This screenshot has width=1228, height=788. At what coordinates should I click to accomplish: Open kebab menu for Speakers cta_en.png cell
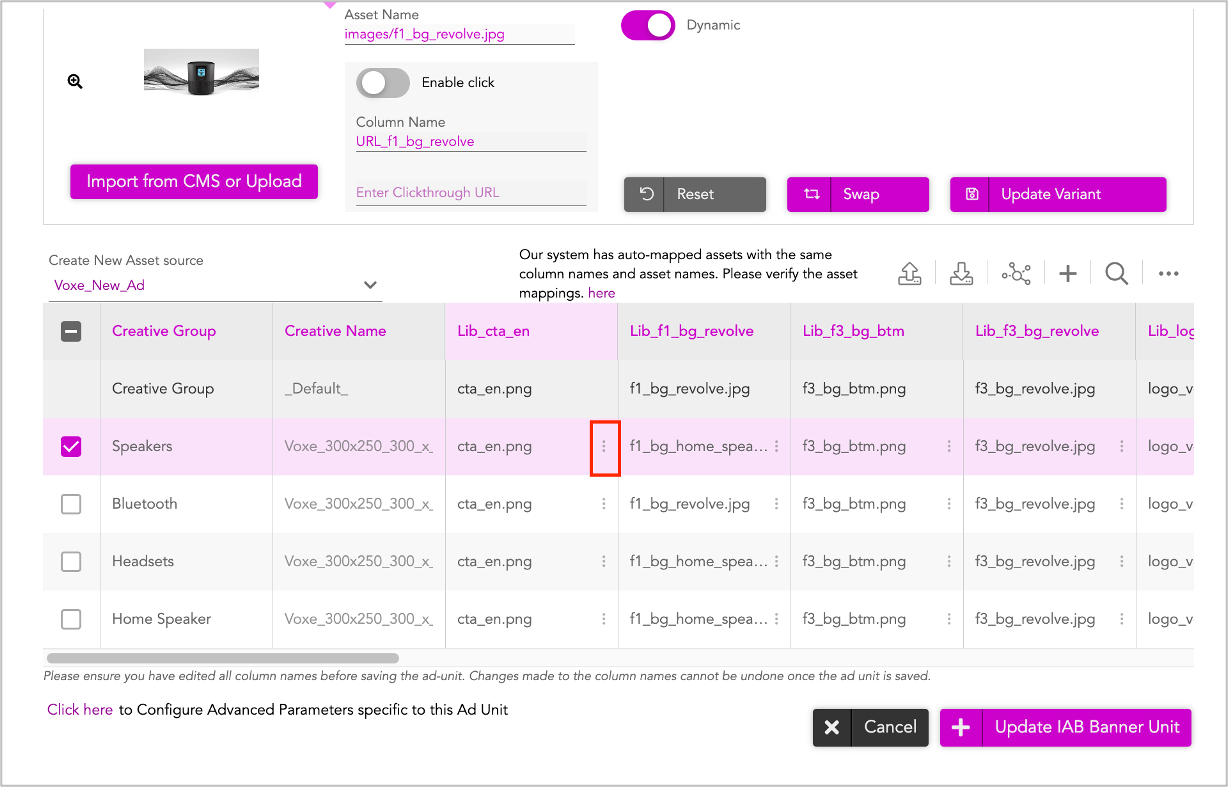604,446
